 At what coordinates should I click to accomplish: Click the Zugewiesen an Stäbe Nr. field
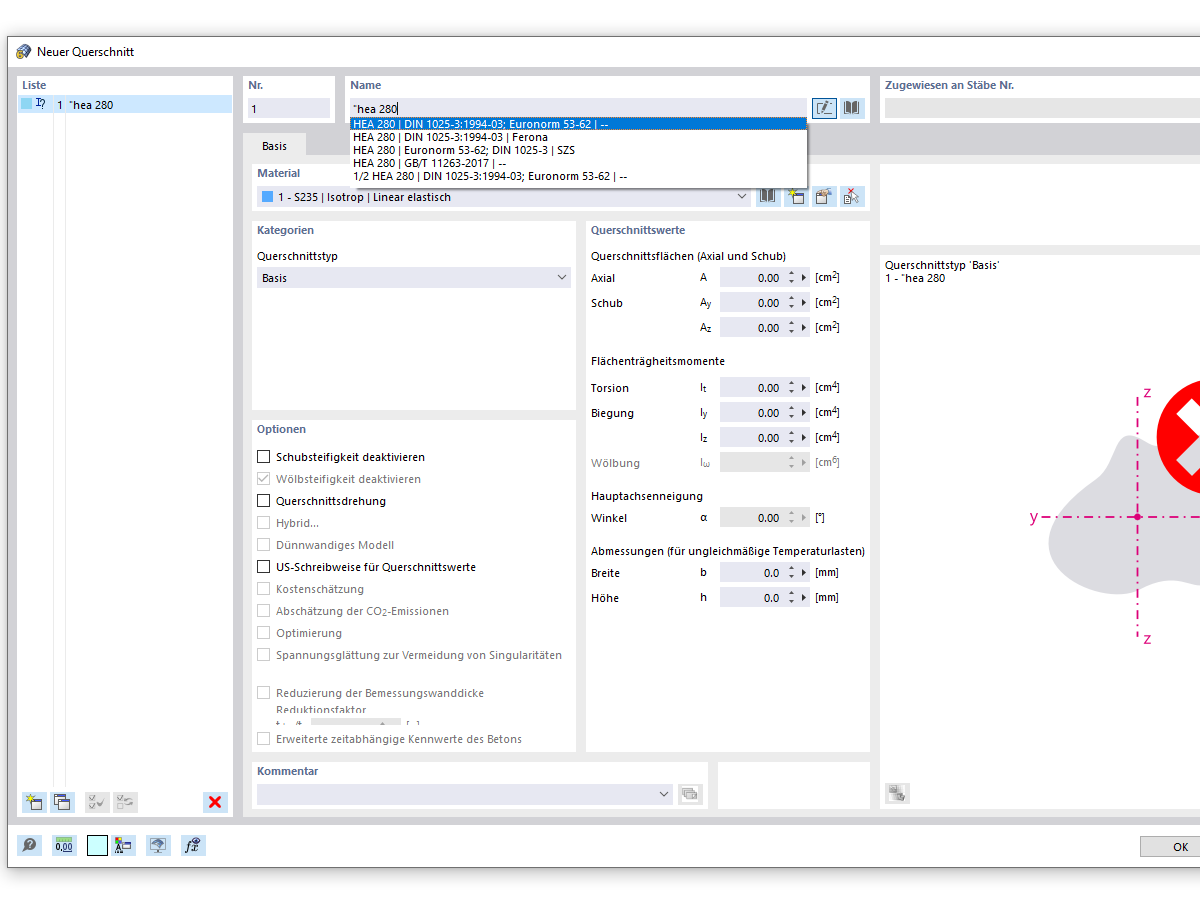pos(1042,108)
